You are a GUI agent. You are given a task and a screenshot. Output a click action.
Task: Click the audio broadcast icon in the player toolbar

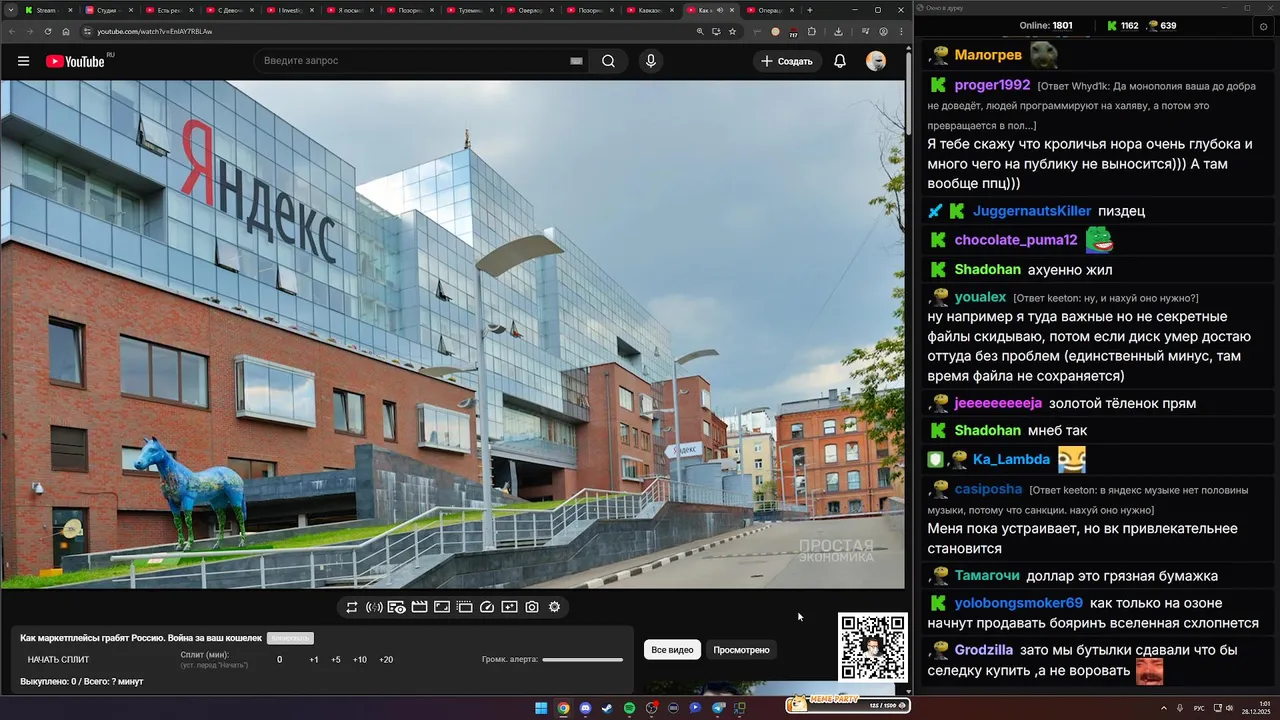374,607
